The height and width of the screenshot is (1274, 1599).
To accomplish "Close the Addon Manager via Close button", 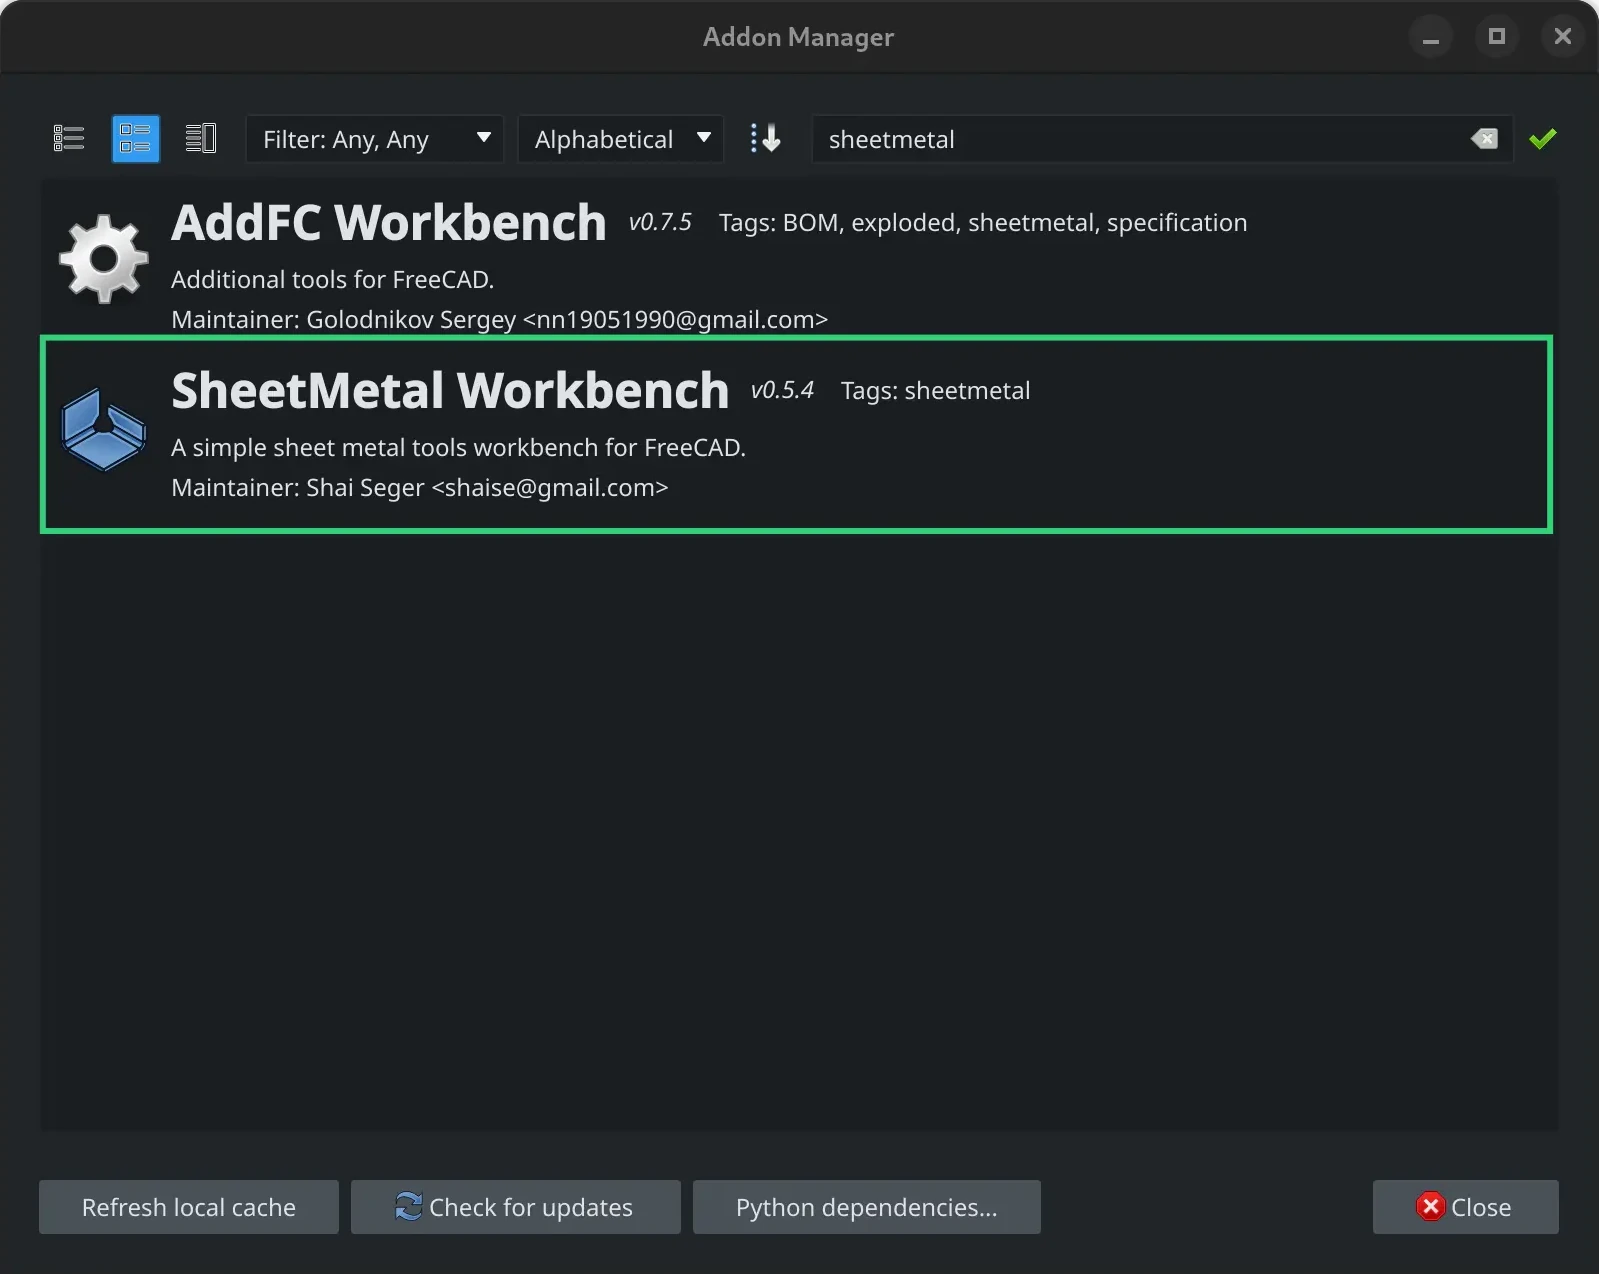I will pos(1465,1207).
